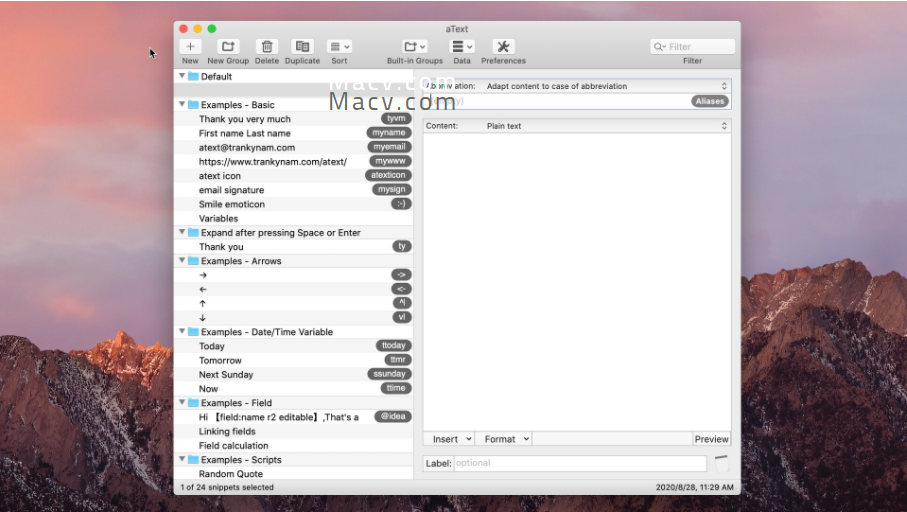Collapse Expand after pressing Space or Enter group

(x=182, y=232)
